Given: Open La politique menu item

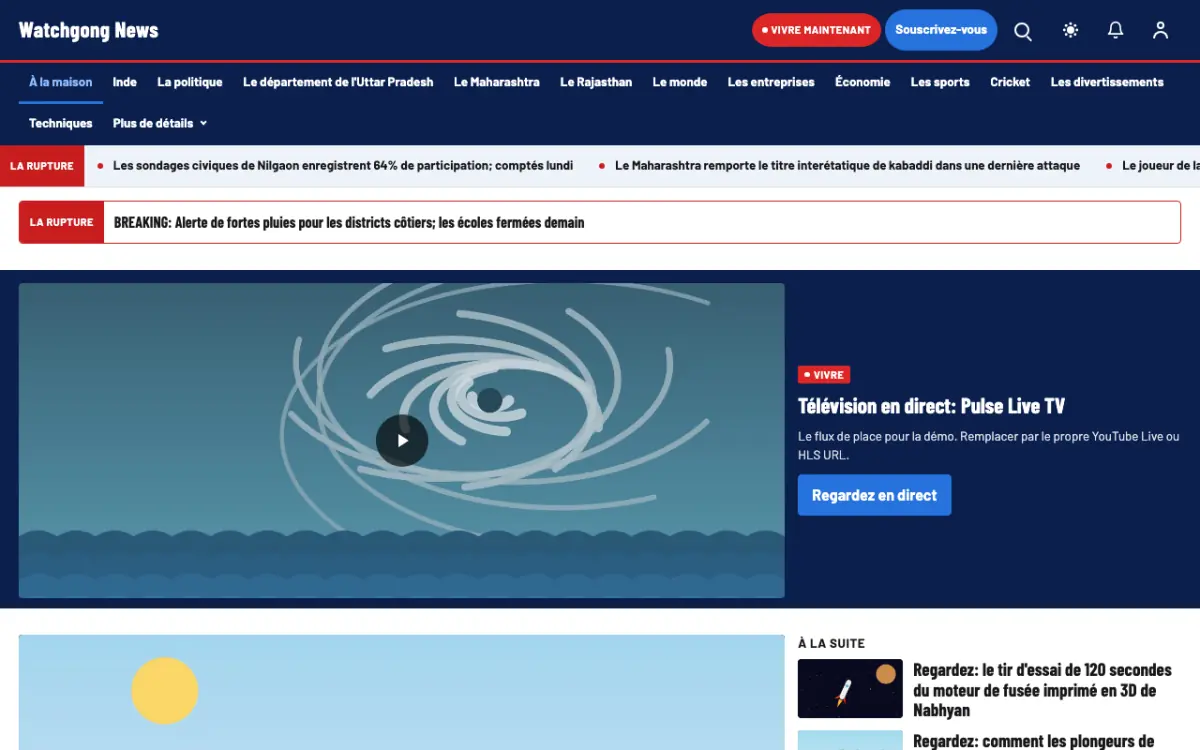Looking at the screenshot, I should click(190, 82).
